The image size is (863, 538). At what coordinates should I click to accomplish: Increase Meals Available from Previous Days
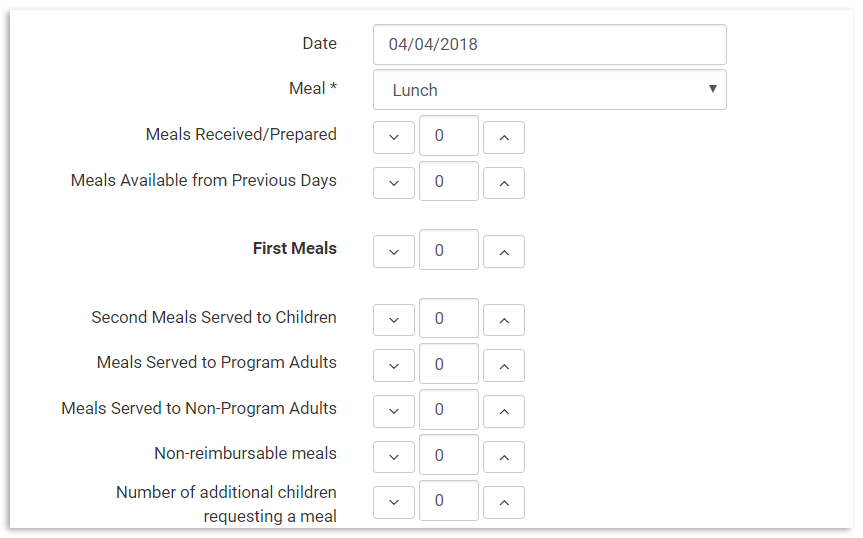(504, 183)
